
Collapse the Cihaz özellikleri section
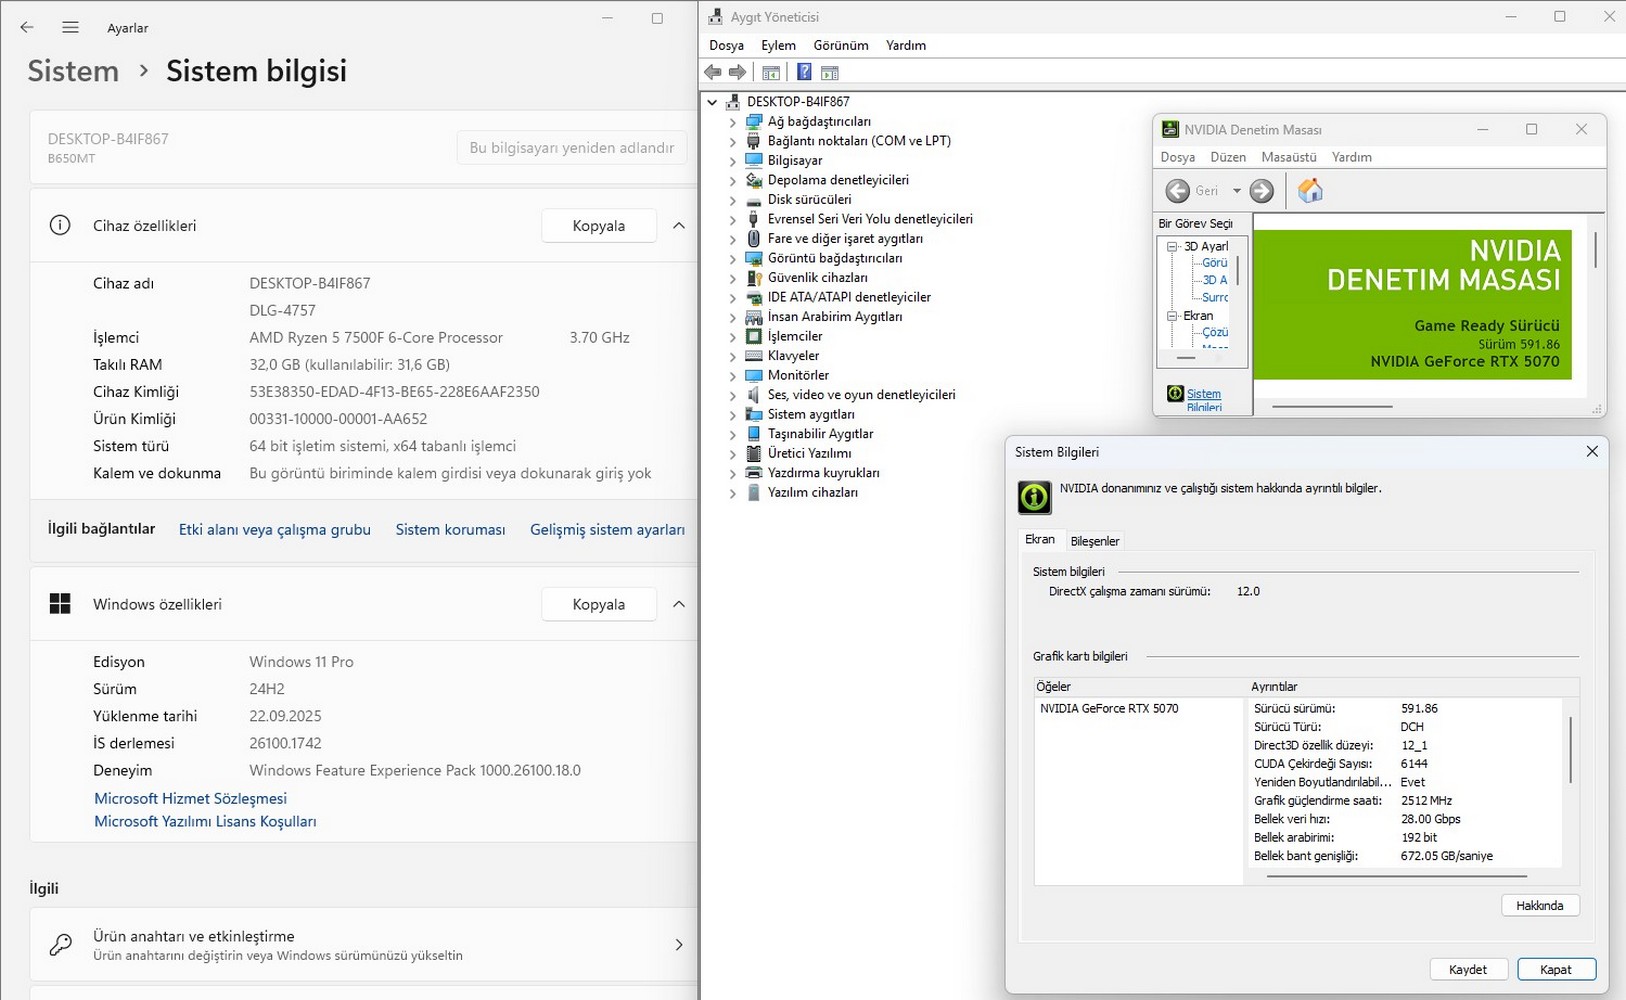679,226
